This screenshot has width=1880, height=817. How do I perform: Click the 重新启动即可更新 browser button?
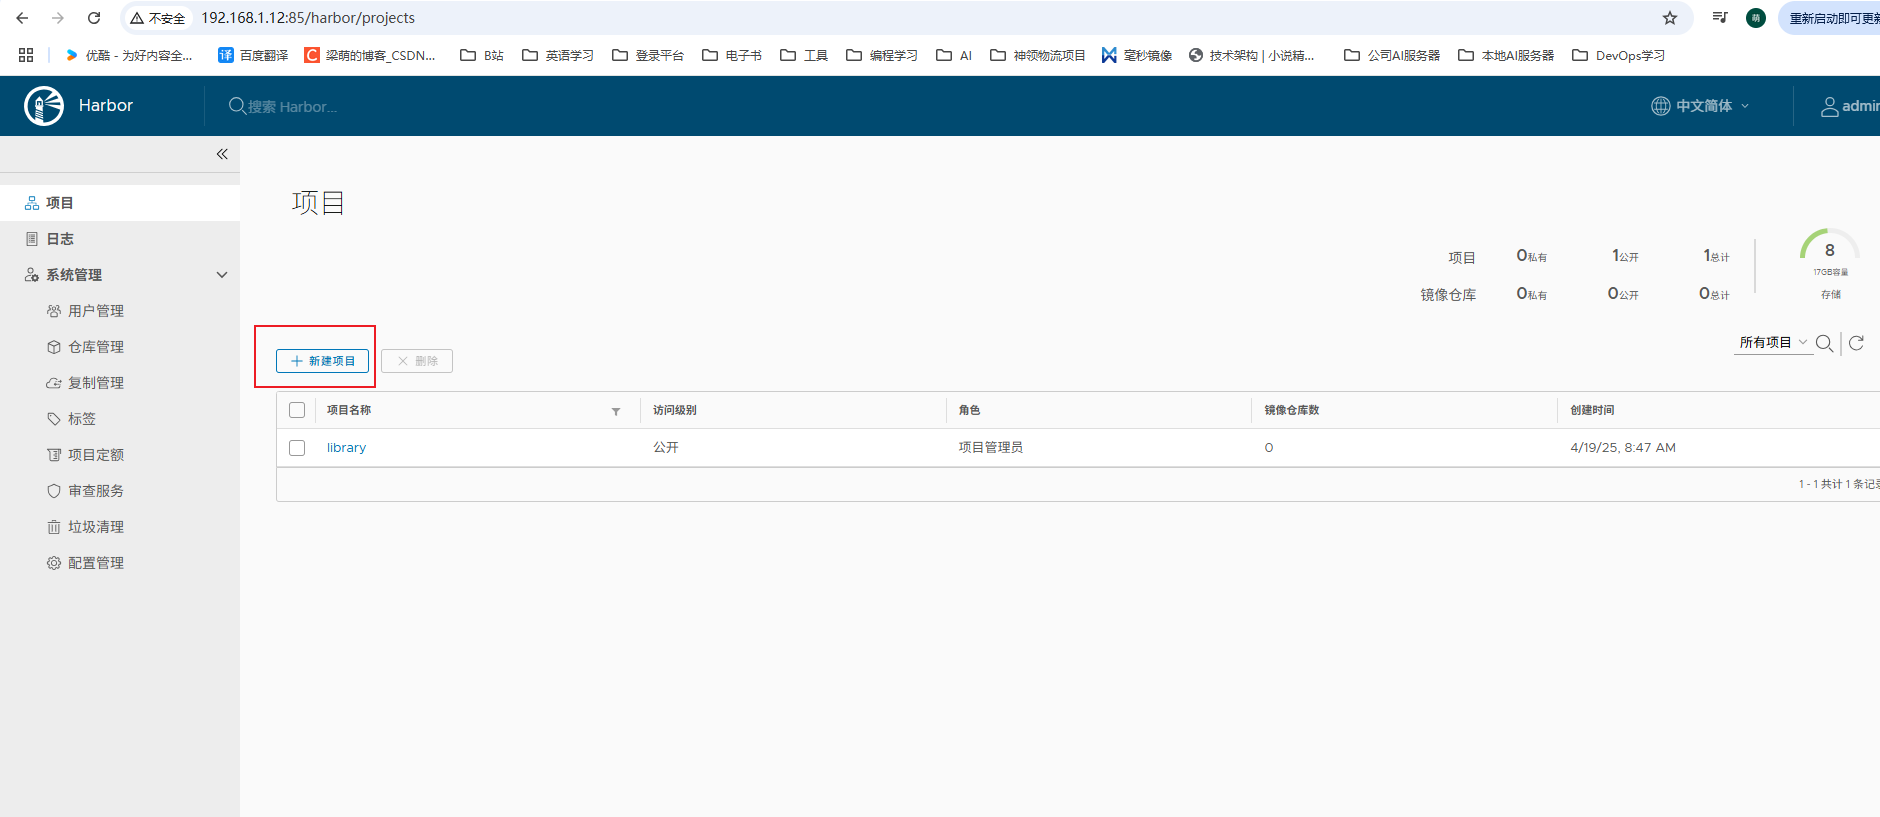1831,18
